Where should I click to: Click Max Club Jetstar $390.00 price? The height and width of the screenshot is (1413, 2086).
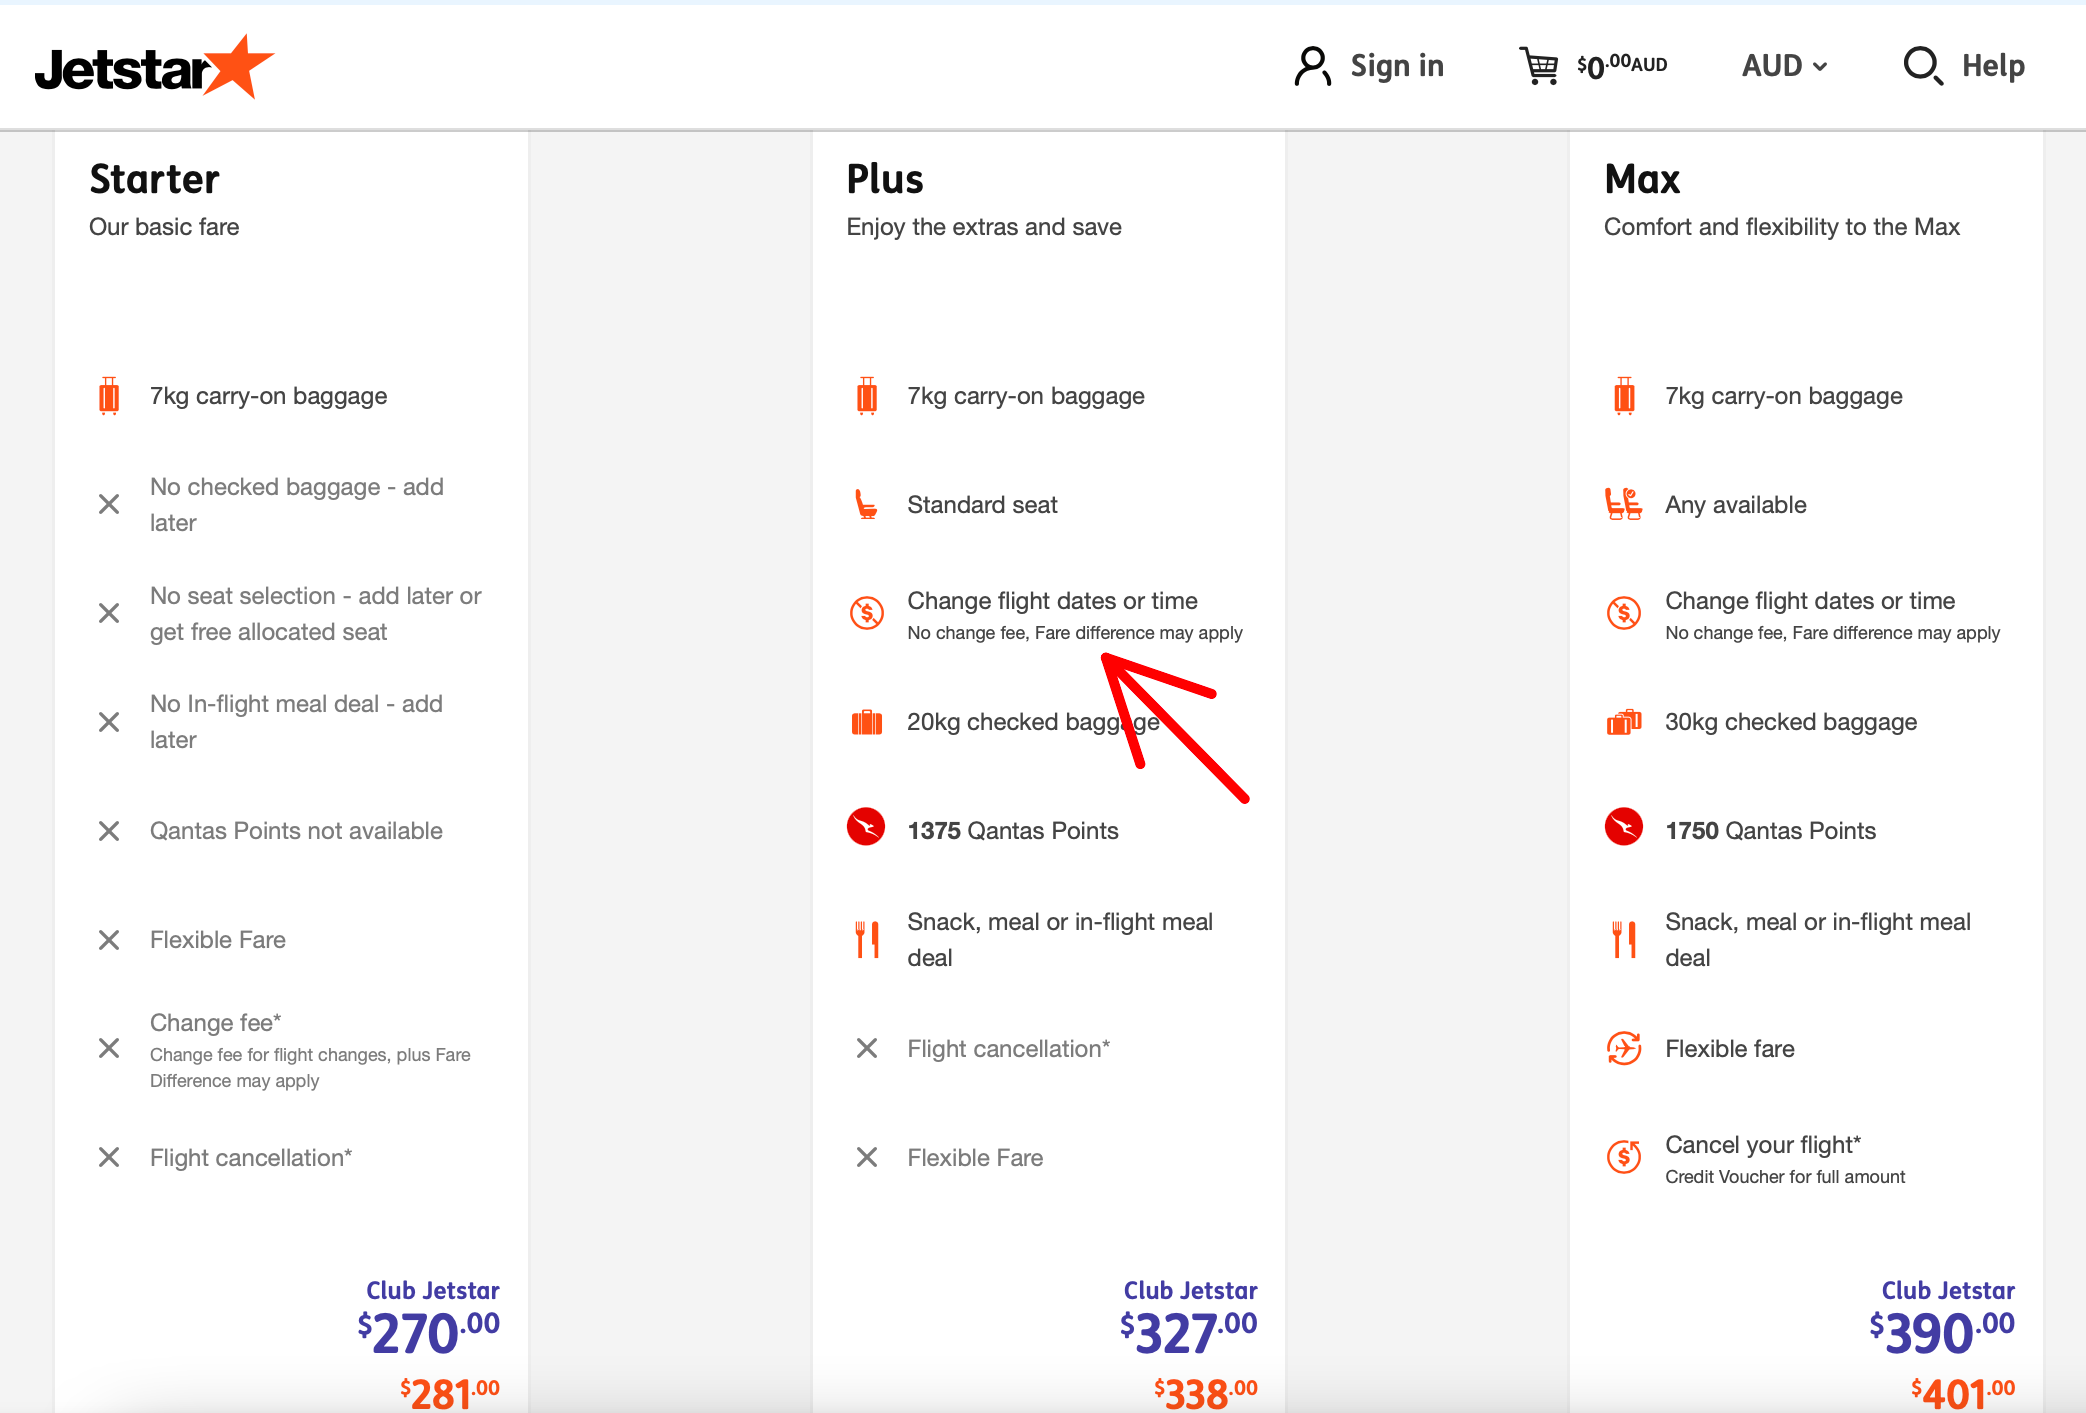click(x=1942, y=1333)
